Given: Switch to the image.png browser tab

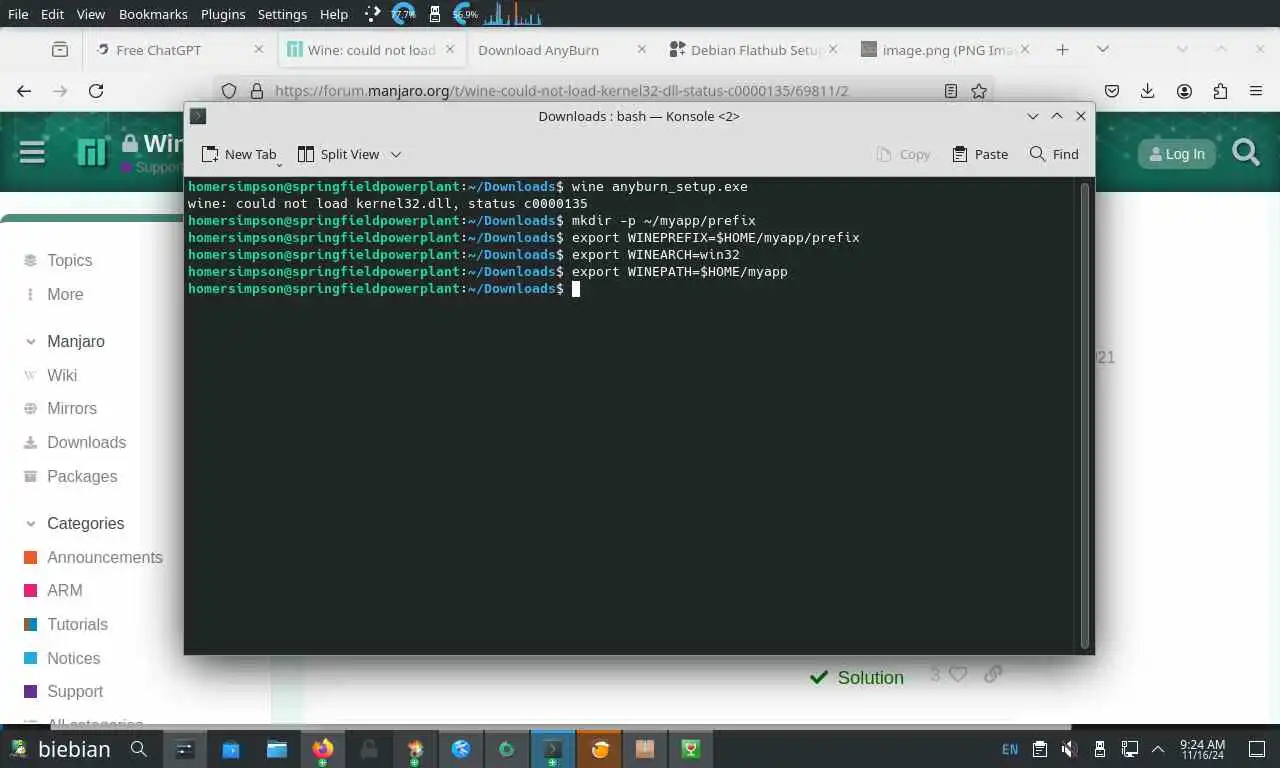Looking at the screenshot, I should 944,50.
